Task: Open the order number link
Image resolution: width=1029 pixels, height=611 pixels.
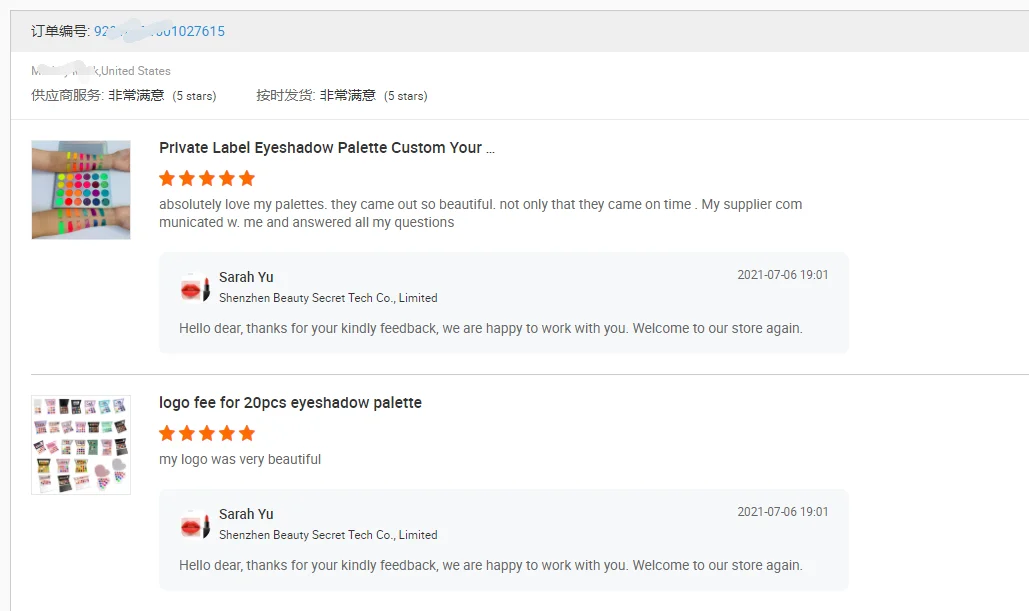Action: coord(159,31)
